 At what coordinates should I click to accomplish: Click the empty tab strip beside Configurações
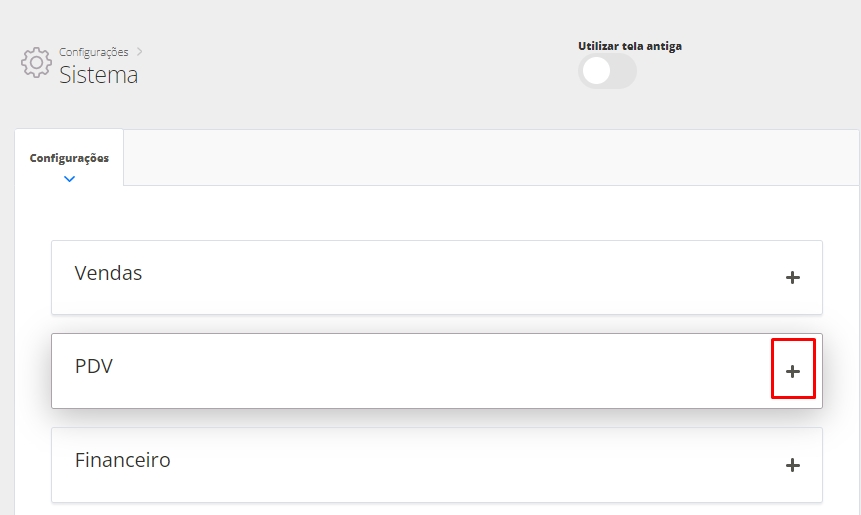point(490,158)
